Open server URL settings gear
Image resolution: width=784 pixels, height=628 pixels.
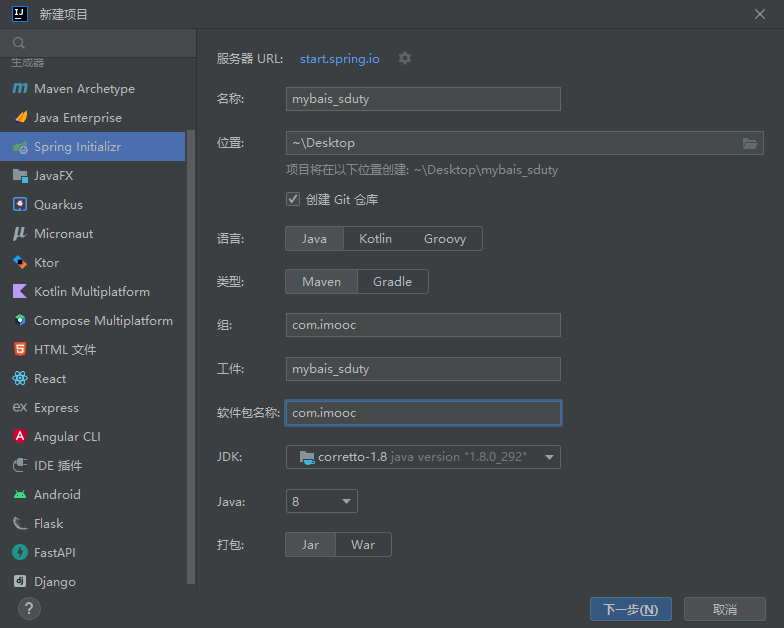pyautogui.click(x=405, y=58)
